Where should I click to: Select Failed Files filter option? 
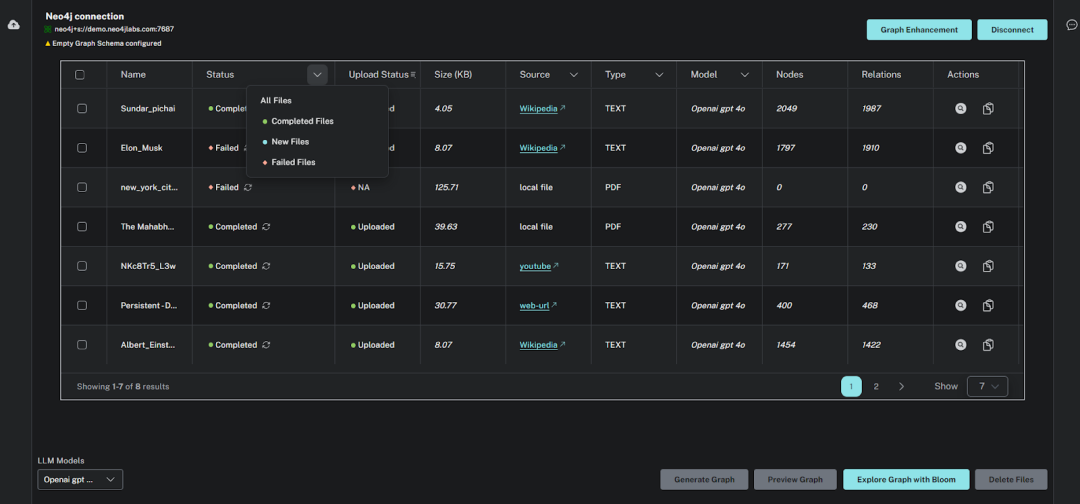click(x=293, y=162)
